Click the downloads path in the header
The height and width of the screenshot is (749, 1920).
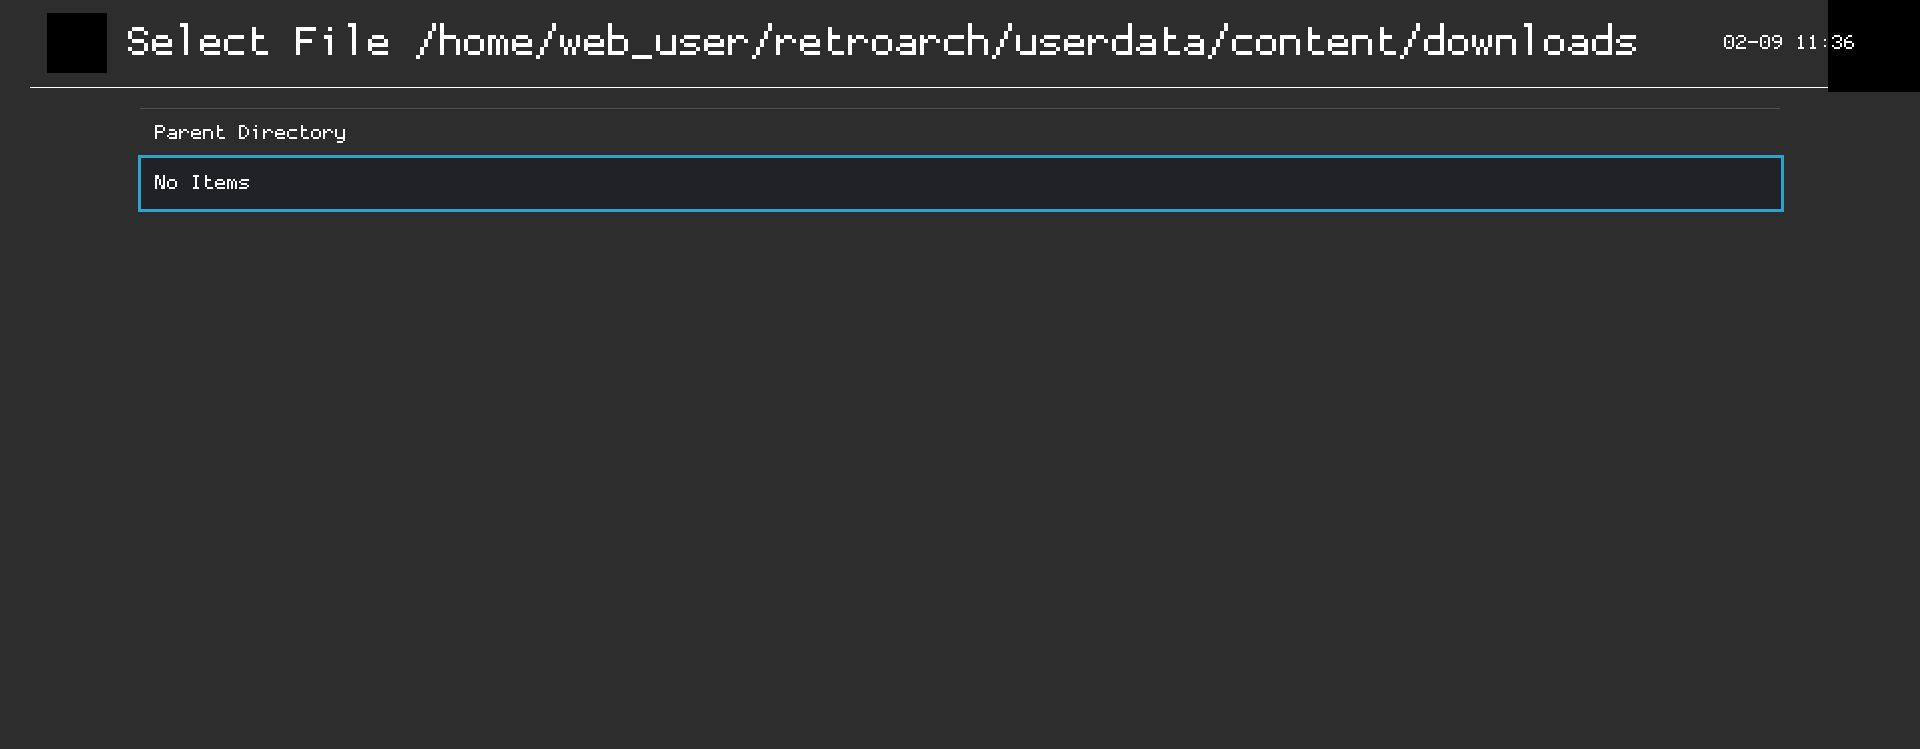1530,41
